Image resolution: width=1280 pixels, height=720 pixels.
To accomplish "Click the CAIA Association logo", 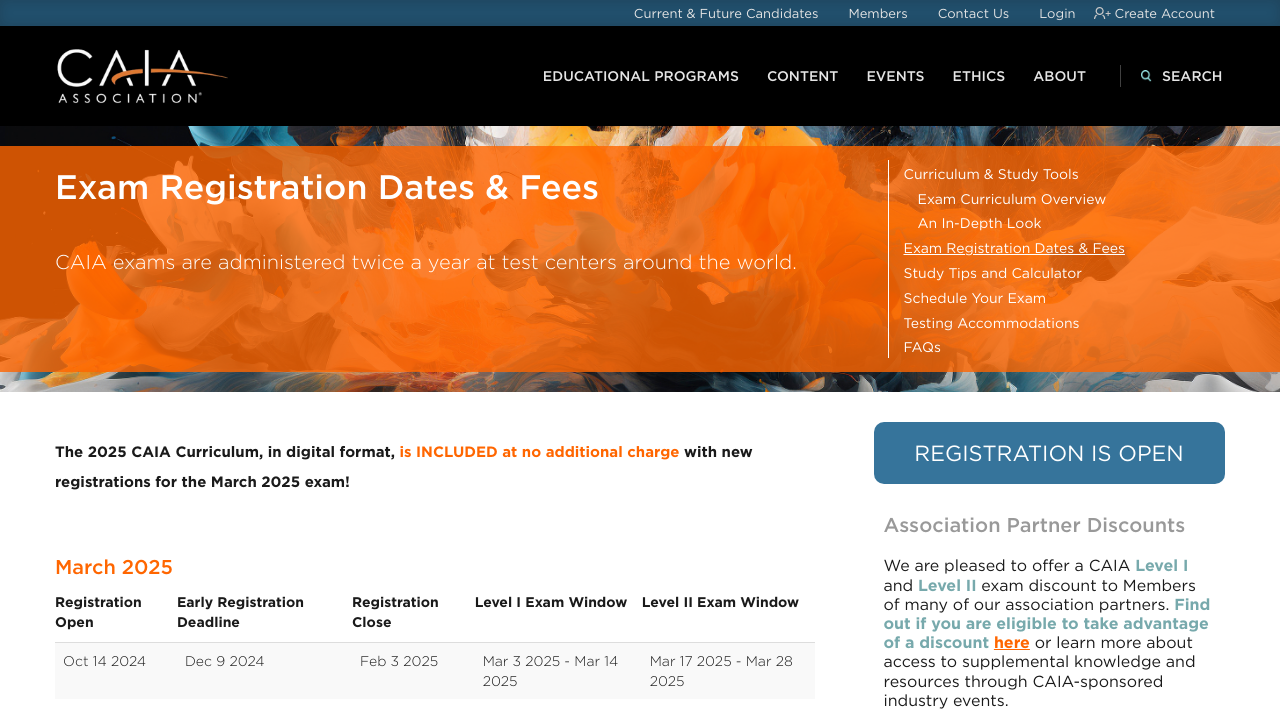I will 142,76.
